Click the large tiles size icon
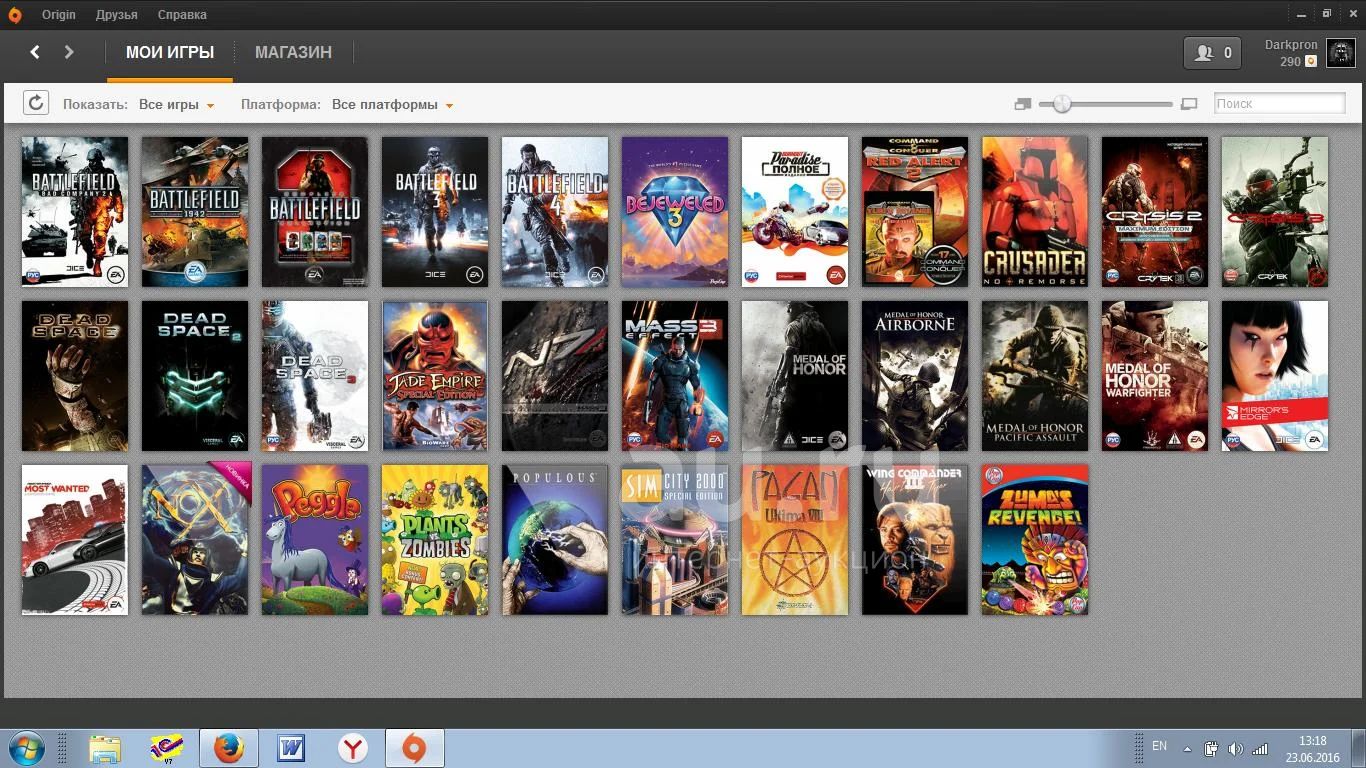 (x=1189, y=104)
